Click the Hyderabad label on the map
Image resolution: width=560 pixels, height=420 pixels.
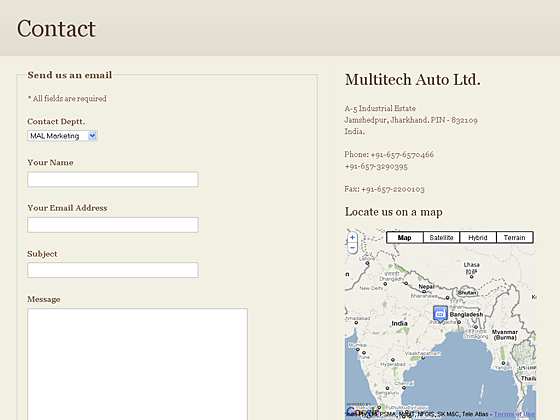(x=392, y=364)
